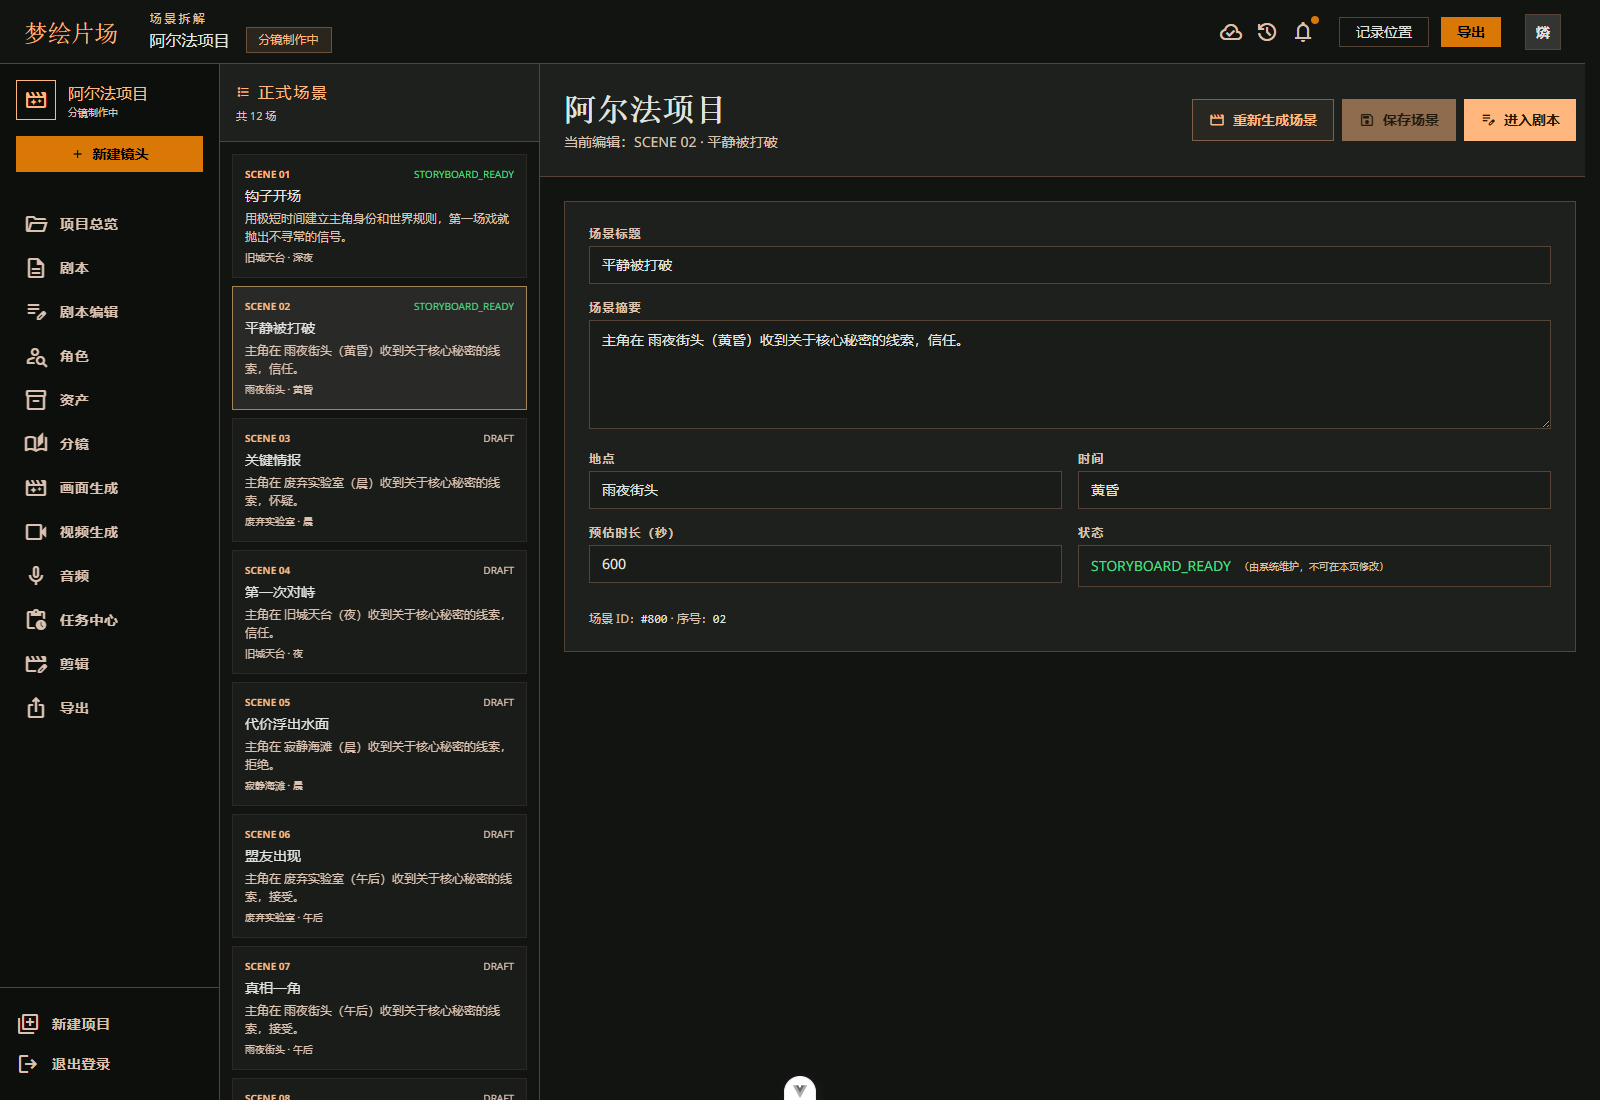Click the 剧本编辑 edit icon
This screenshot has width=1600, height=1100.
pos(36,312)
